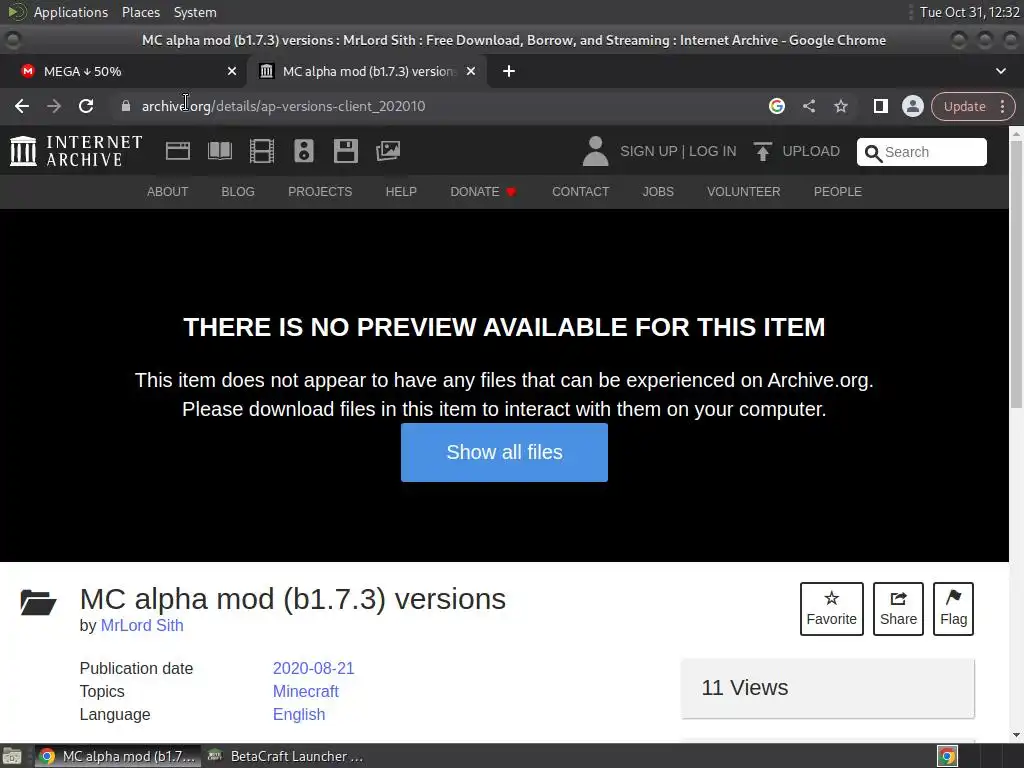Click the Internet Archive logo
This screenshot has width=1024, height=768.
[76, 151]
